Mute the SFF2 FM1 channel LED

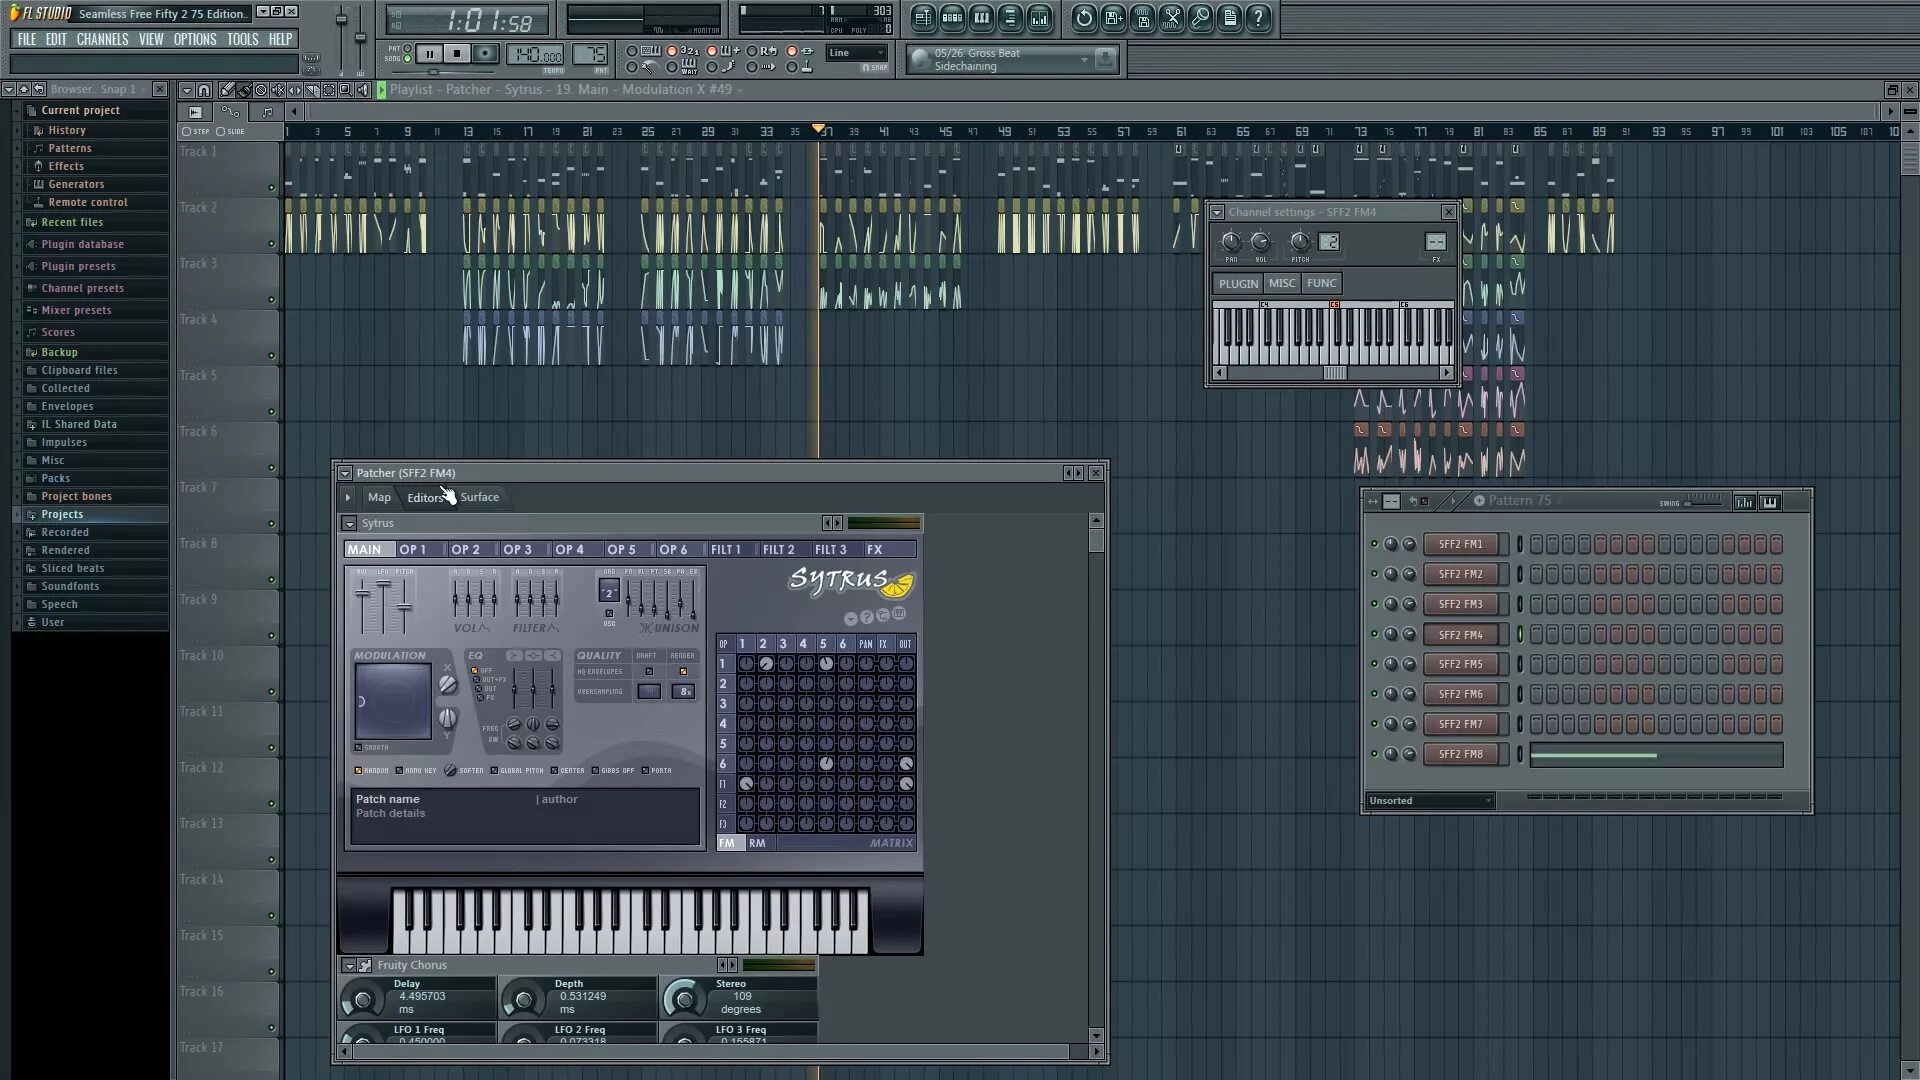tap(1374, 545)
